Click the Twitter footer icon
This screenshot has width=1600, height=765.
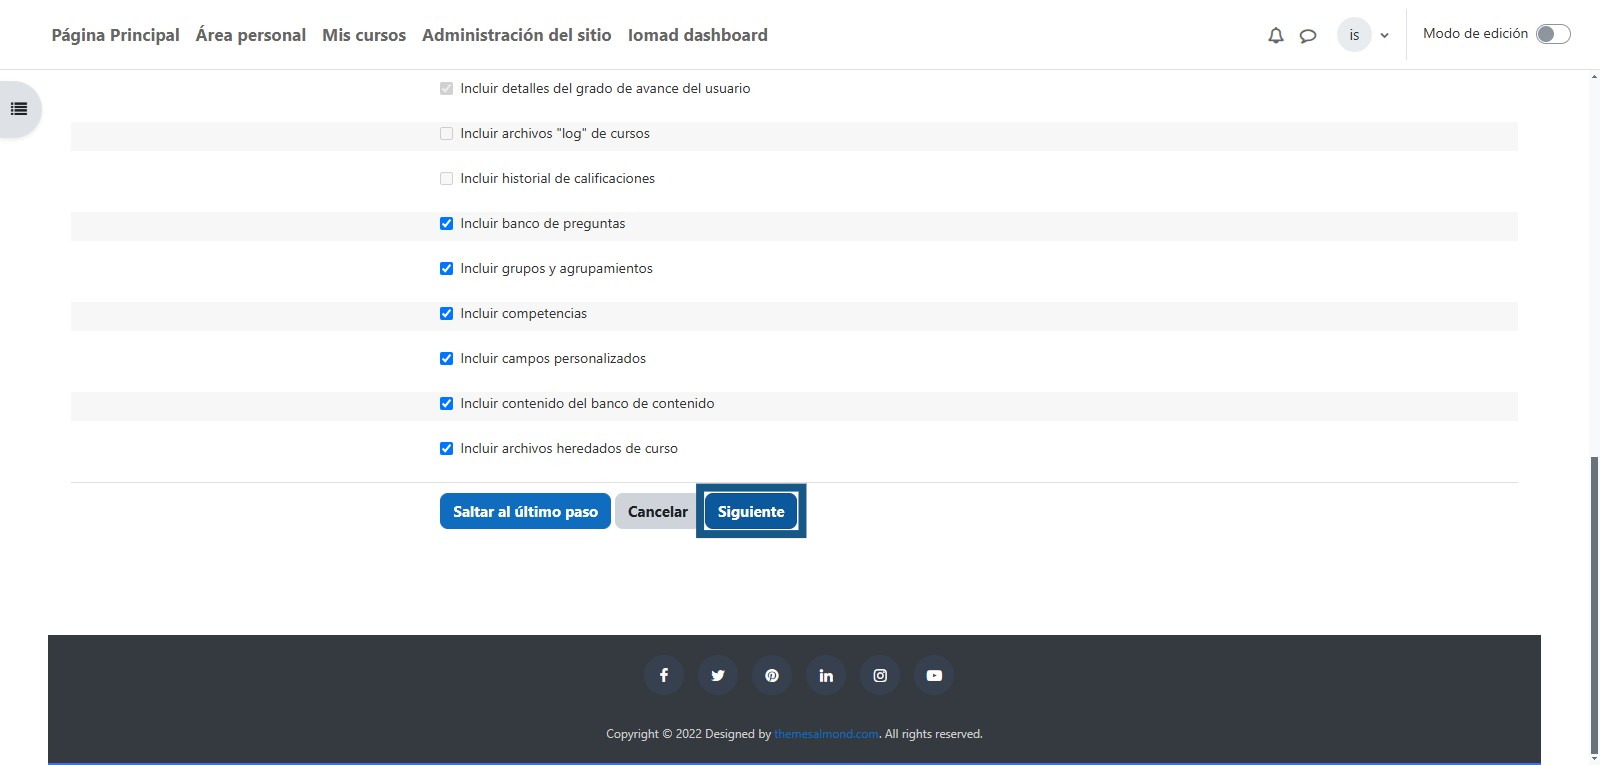click(x=717, y=675)
